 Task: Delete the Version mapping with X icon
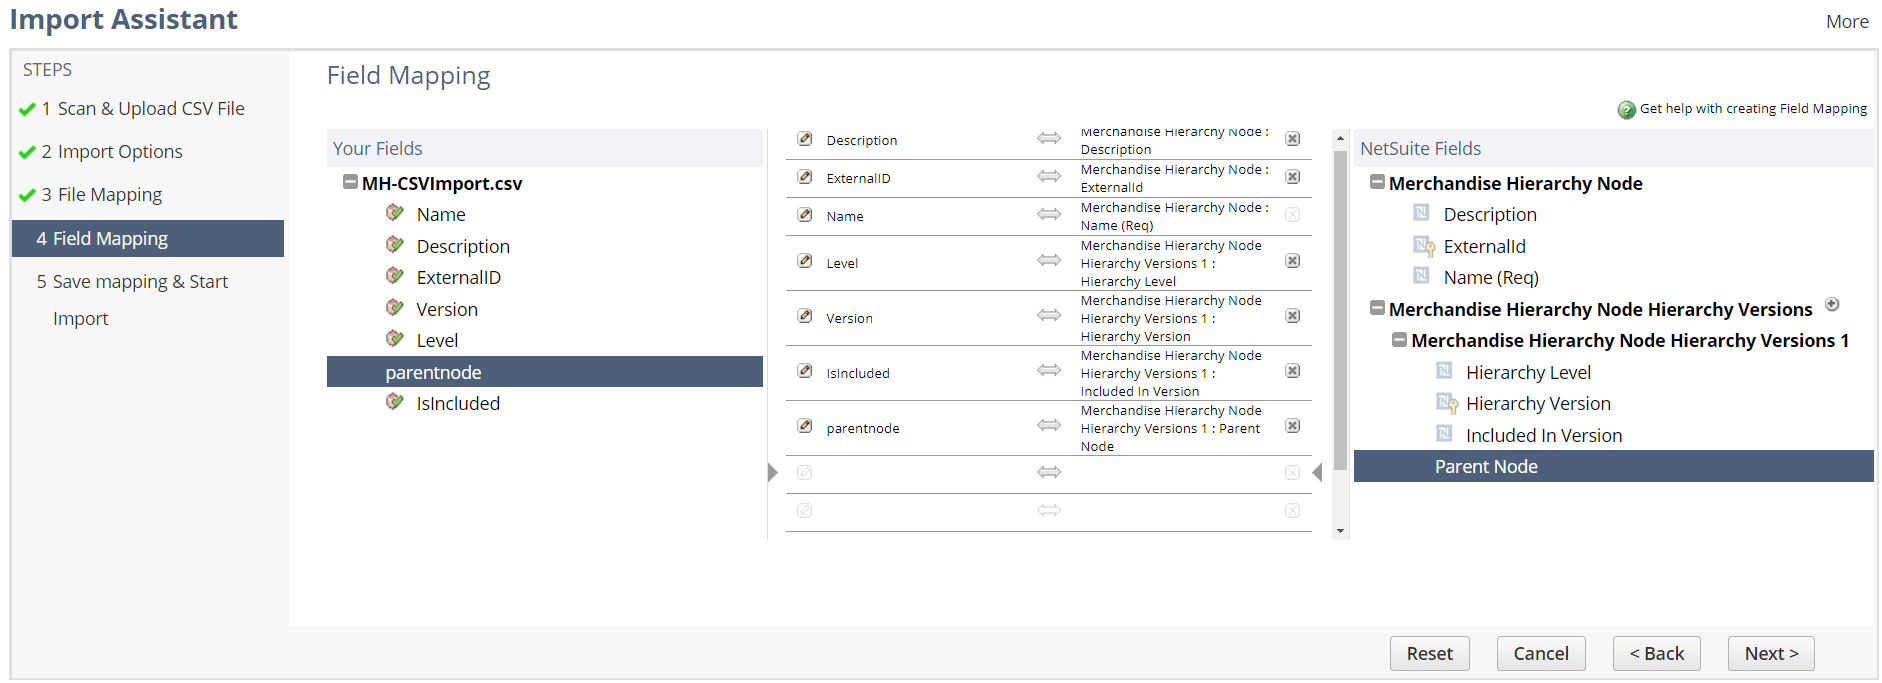pos(1292,316)
